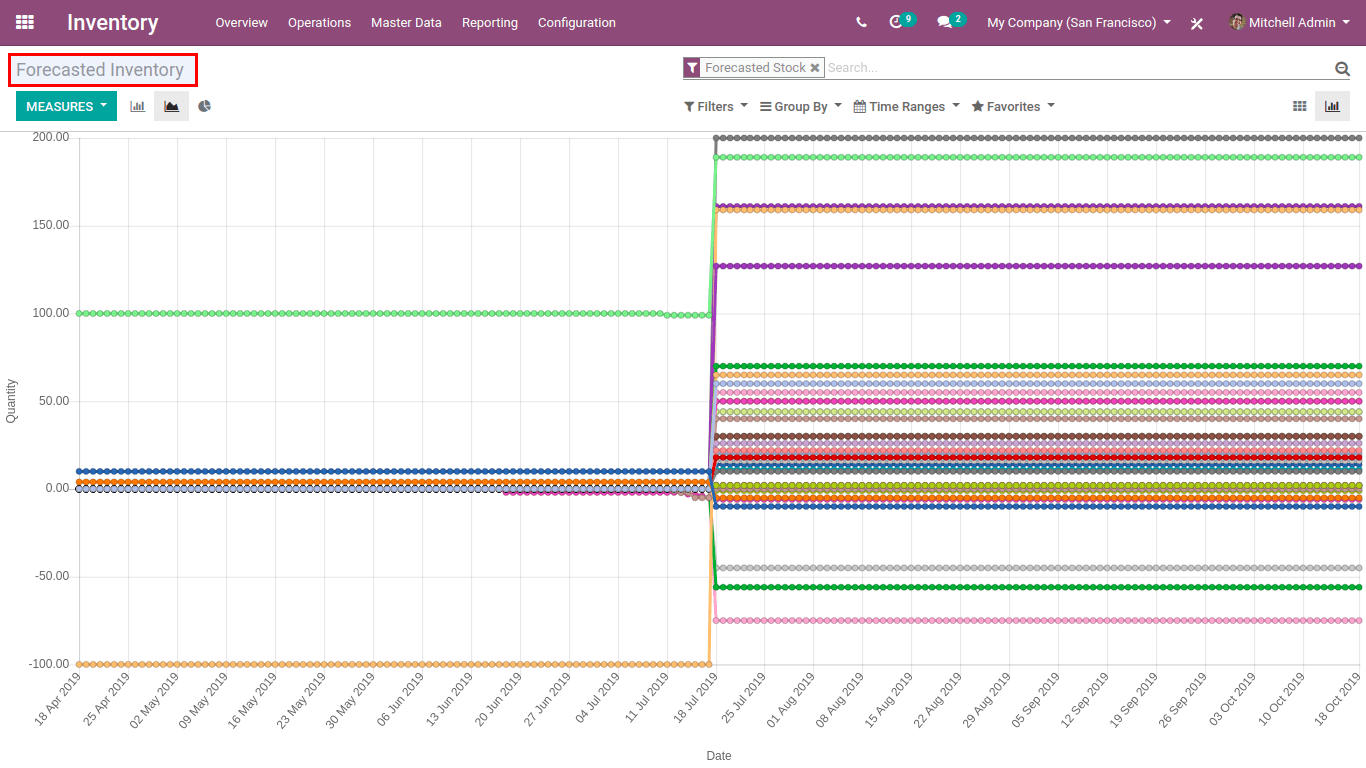Viewport: 1366px width, 768px height.
Task: Open the Master Data menu
Action: point(406,22)
